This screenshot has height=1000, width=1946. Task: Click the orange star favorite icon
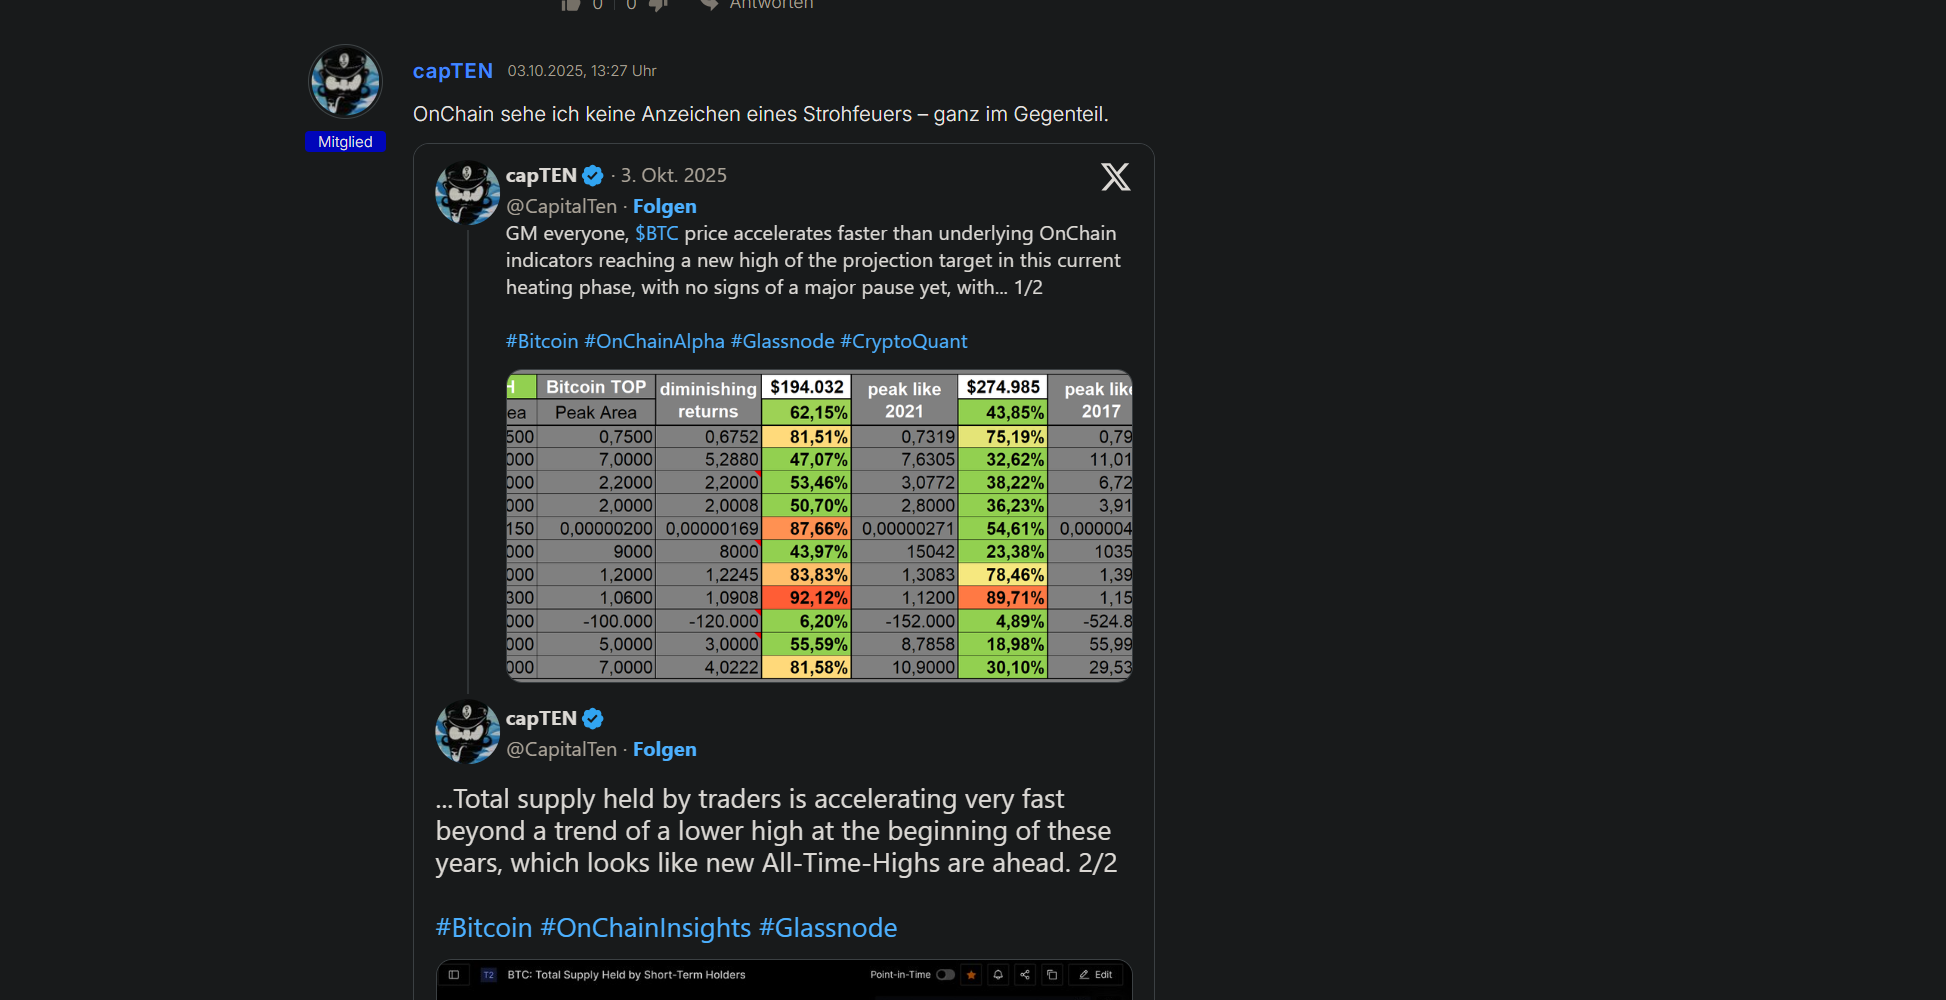pyautogui.click(x=971, y=975)
